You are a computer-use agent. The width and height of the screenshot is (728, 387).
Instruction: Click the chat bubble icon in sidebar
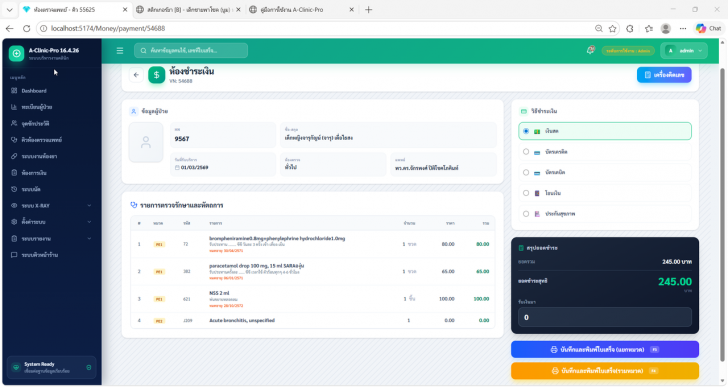tap(14, 255)
